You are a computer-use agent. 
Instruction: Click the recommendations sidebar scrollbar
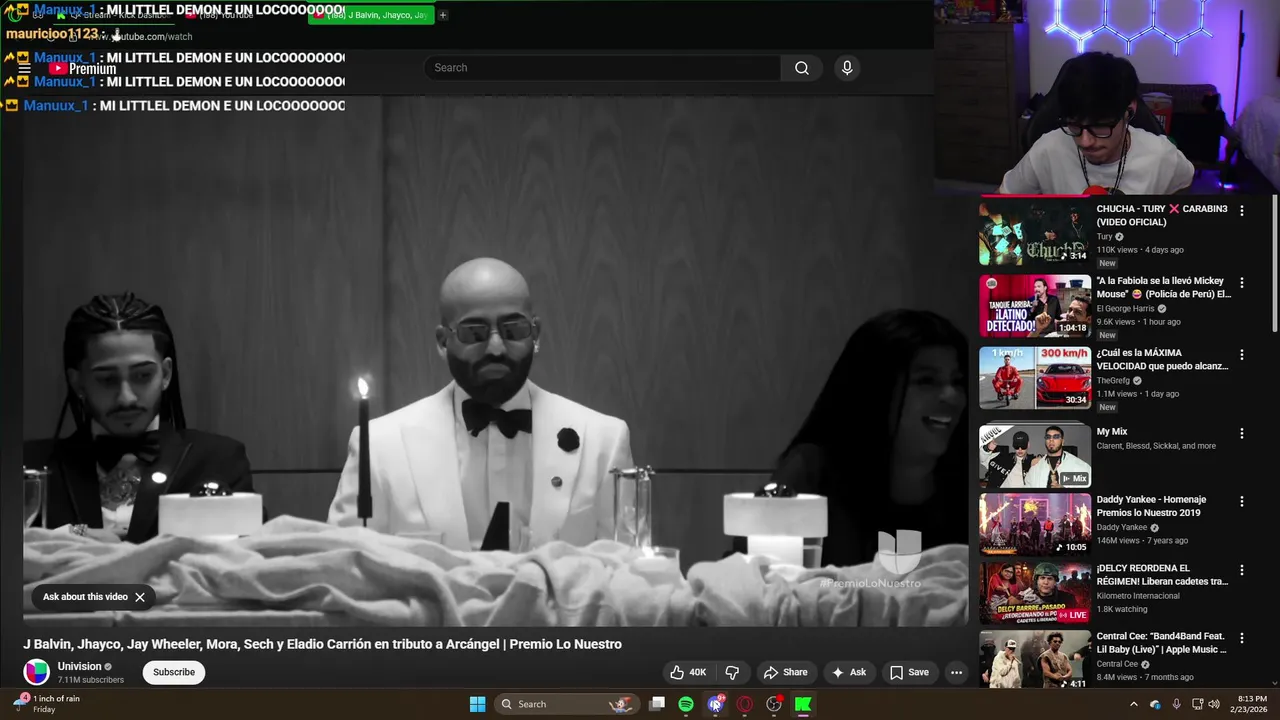point(1274,265)
